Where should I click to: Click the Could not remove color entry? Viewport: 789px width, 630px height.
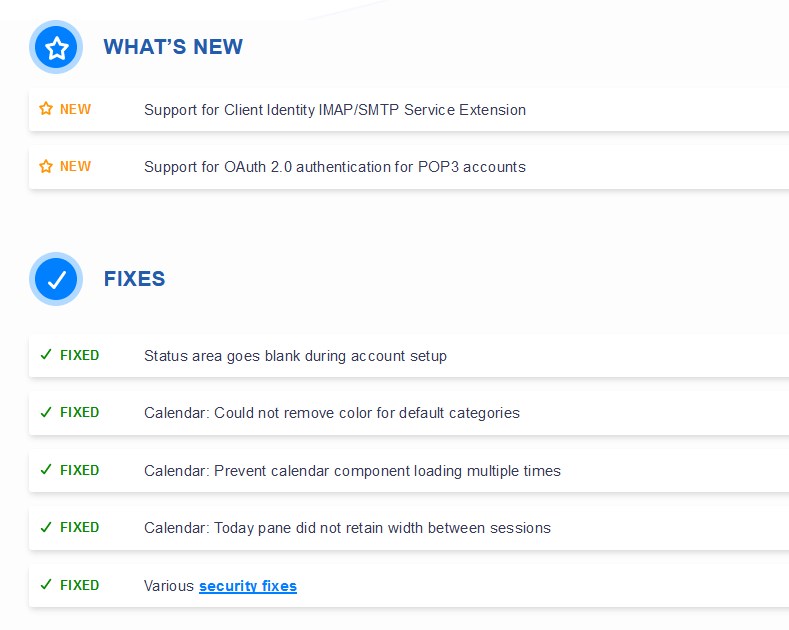(332, 413)
